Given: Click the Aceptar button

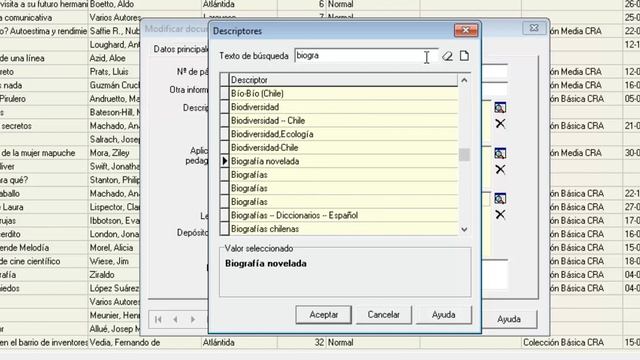Looking at the screenshot, I should tap(323, 315).
